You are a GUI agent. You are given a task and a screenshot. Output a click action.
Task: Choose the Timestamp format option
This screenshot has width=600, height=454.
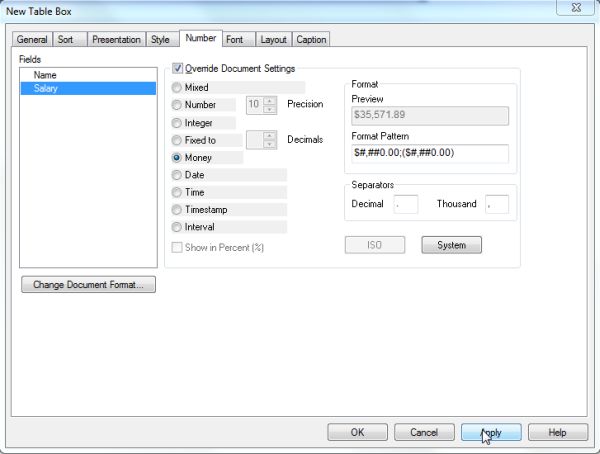176,210
